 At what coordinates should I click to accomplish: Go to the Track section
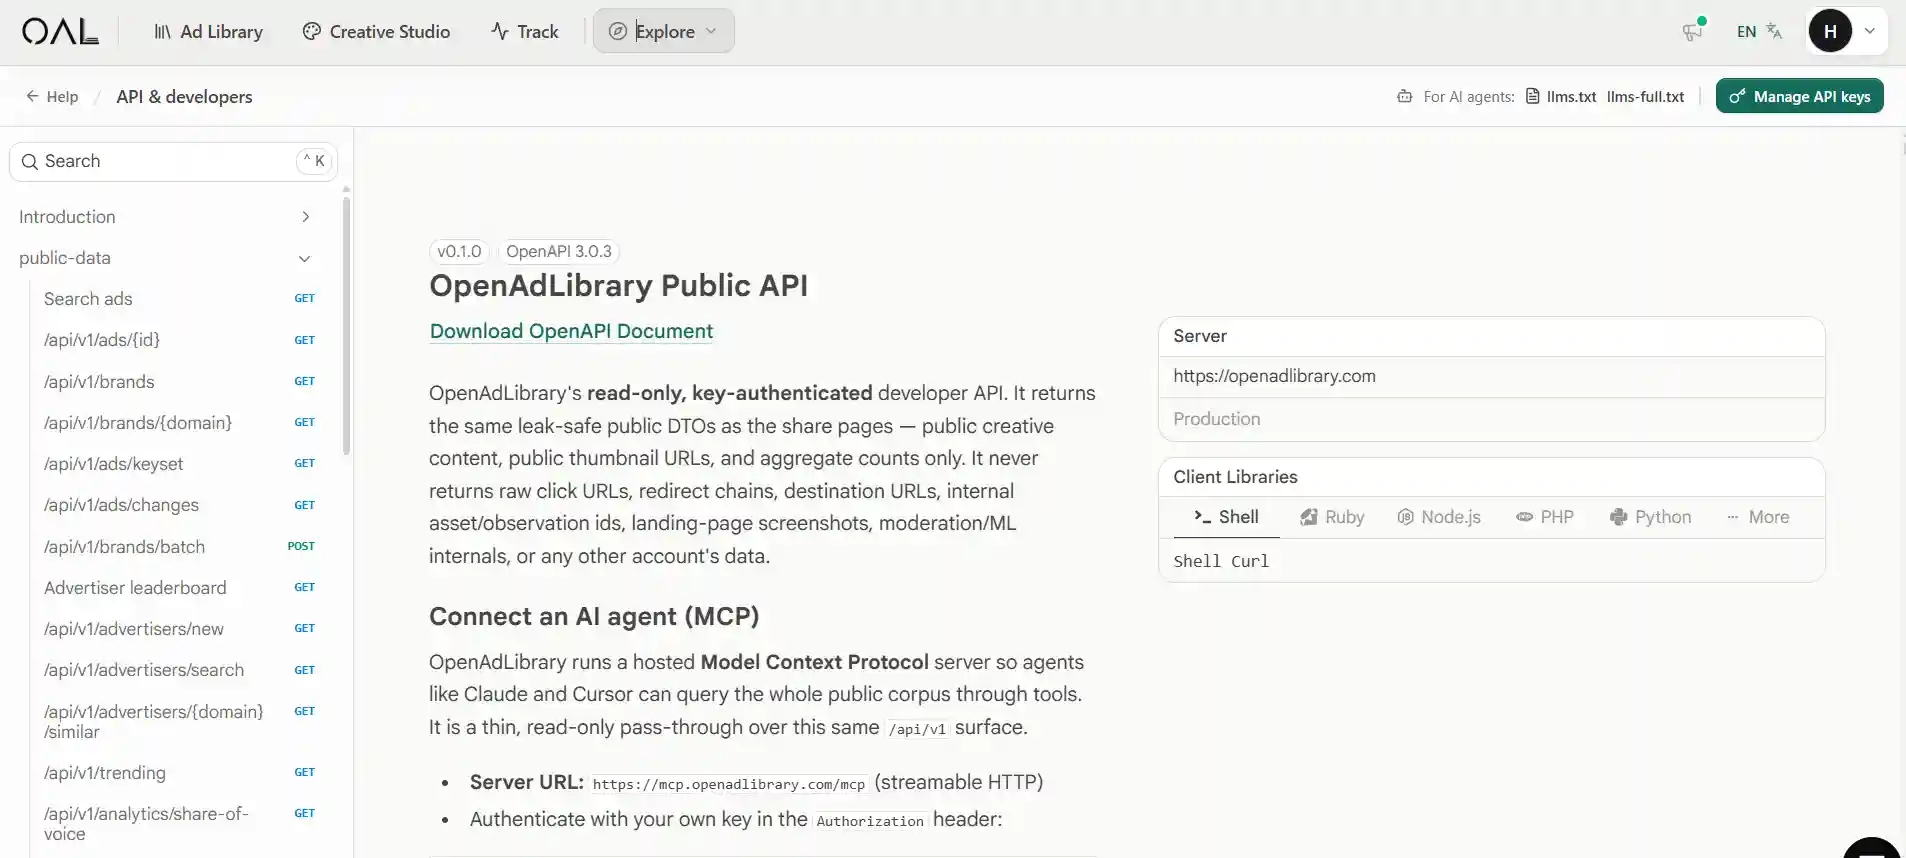[x=524, y=32]
